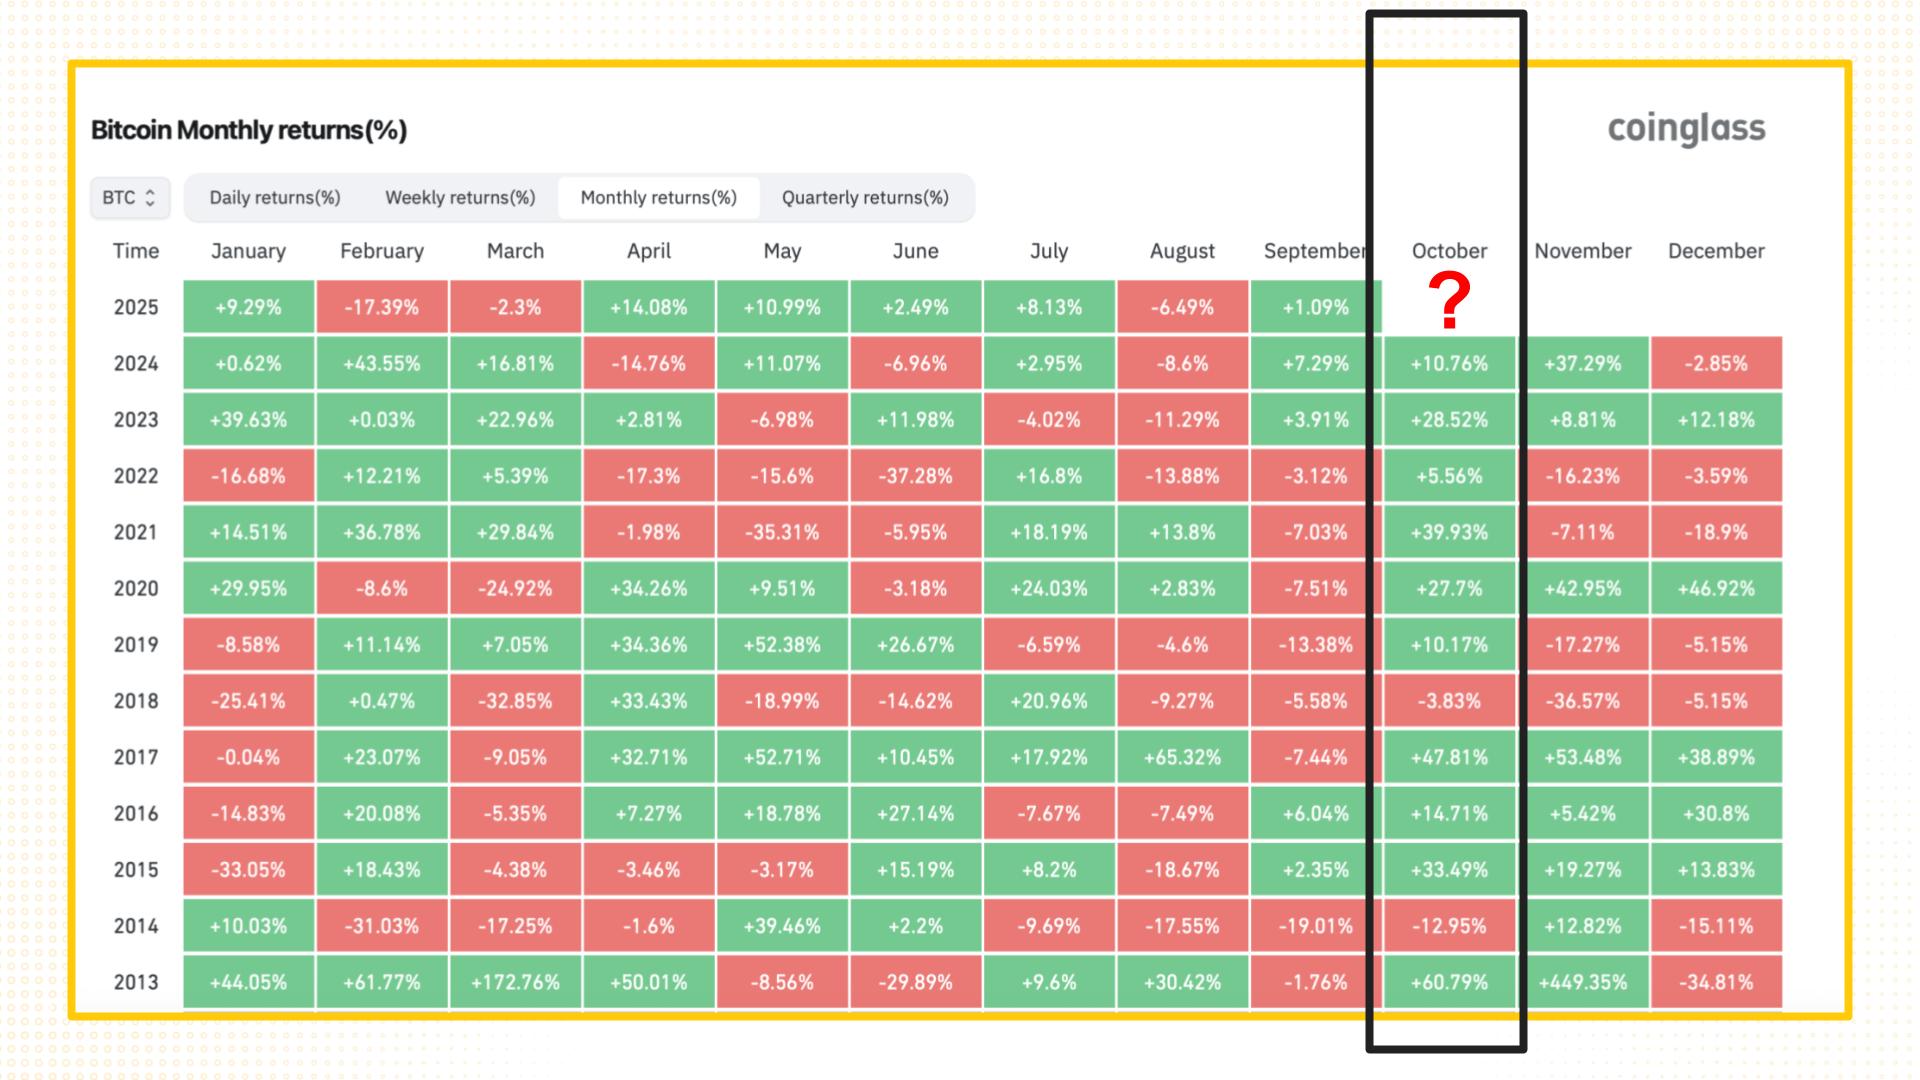The image size is (1920, 1080).
Task: Click October 2024 +10.76% cell
Action: tap(1449, 363)
